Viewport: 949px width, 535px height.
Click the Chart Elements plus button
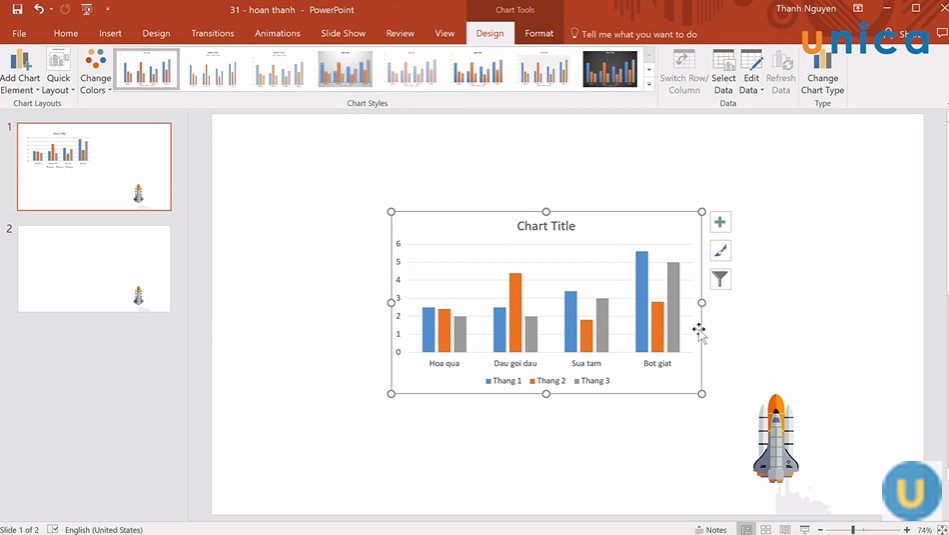pos(720,222)
